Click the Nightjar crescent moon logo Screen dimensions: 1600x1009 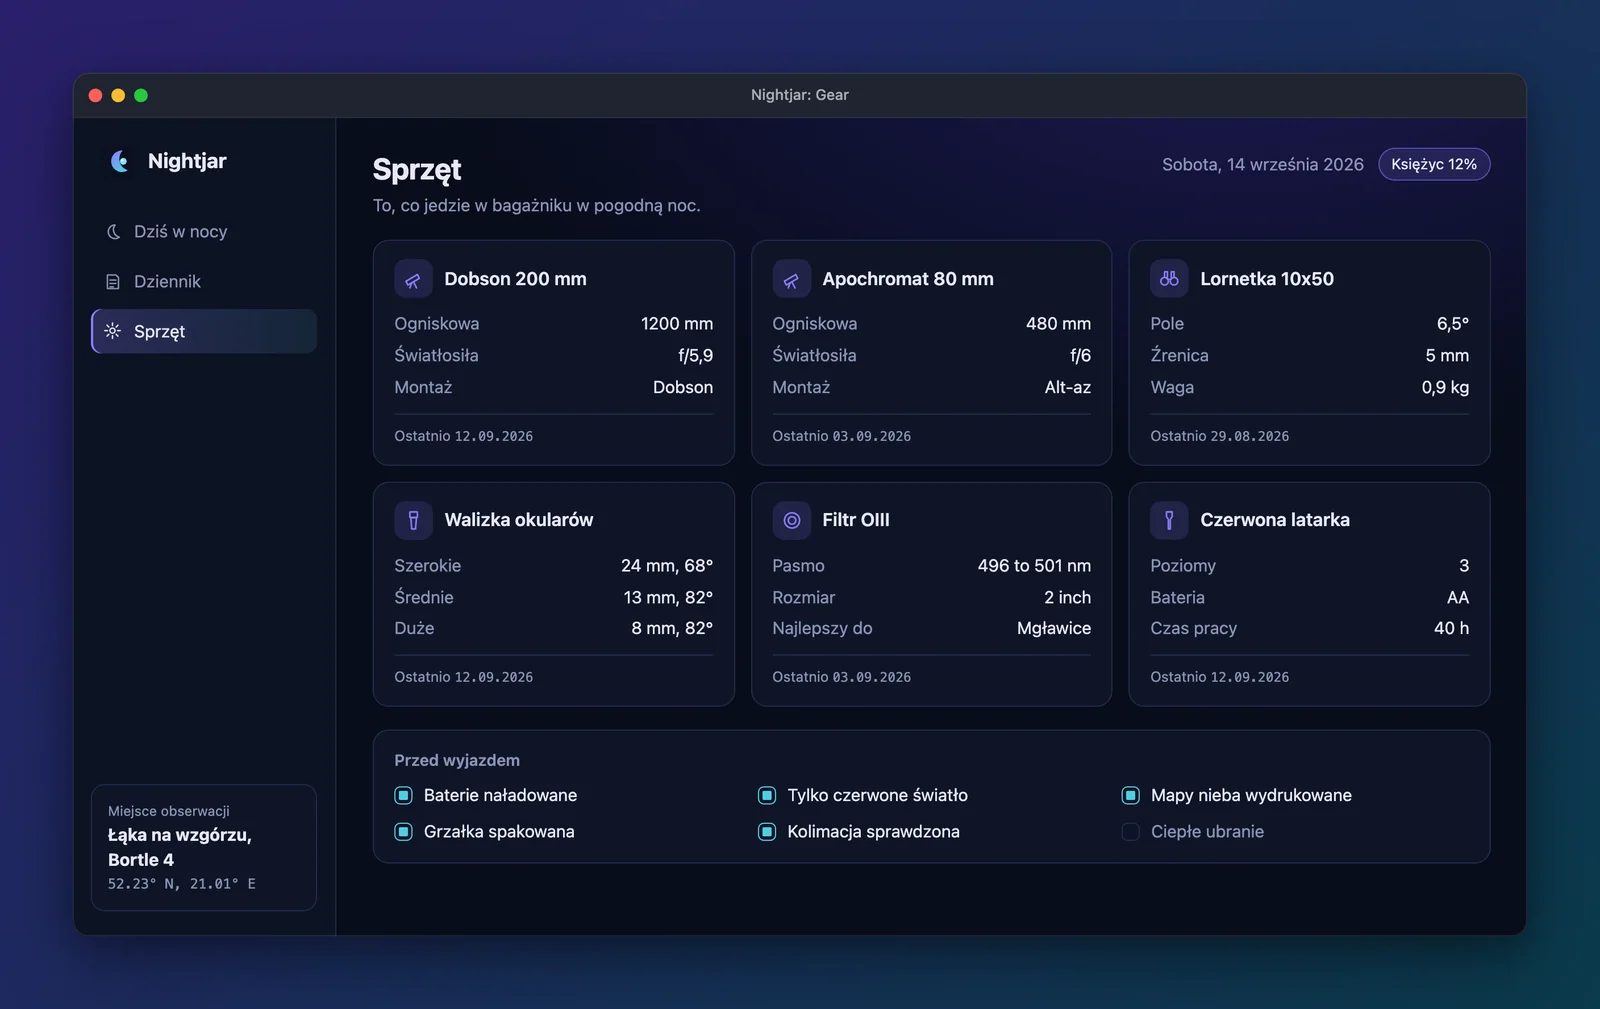(120, 161)
